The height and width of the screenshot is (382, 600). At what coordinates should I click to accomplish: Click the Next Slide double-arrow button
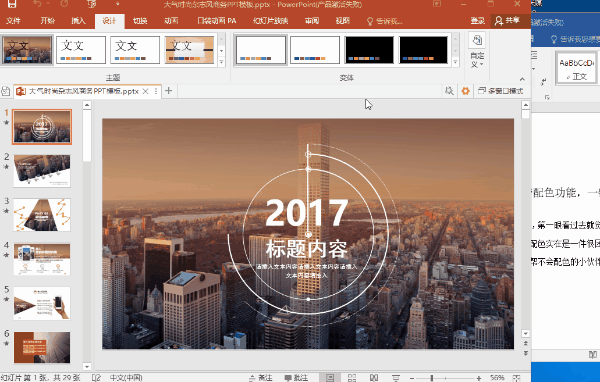coord(526,353)
